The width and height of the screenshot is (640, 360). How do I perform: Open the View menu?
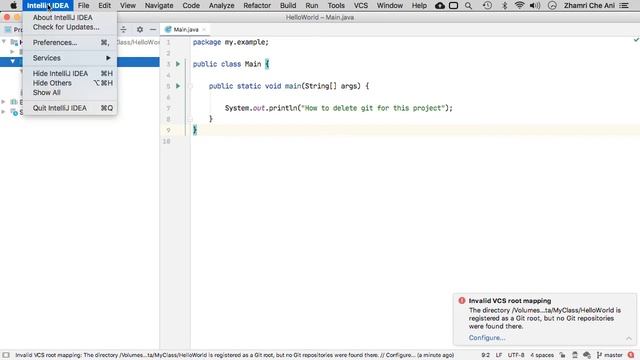(128, 5)
